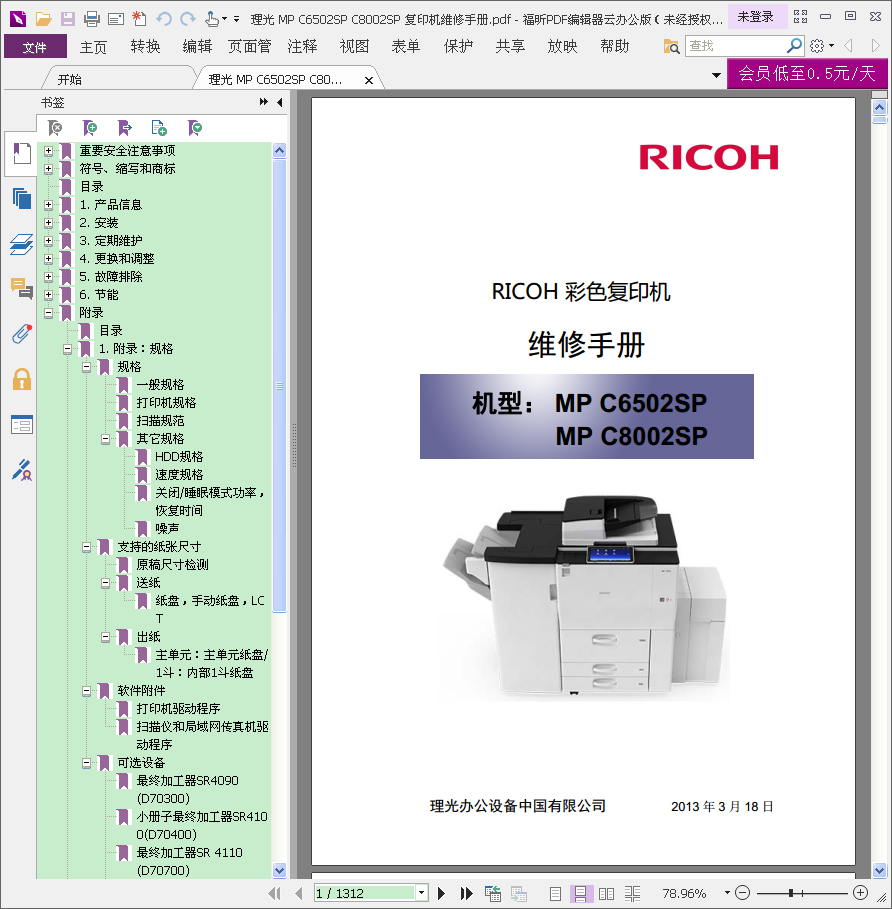Click bookmark with green dropdown icon
The width and height of the screenshot is (892, 909).
(x=195, y=128)
